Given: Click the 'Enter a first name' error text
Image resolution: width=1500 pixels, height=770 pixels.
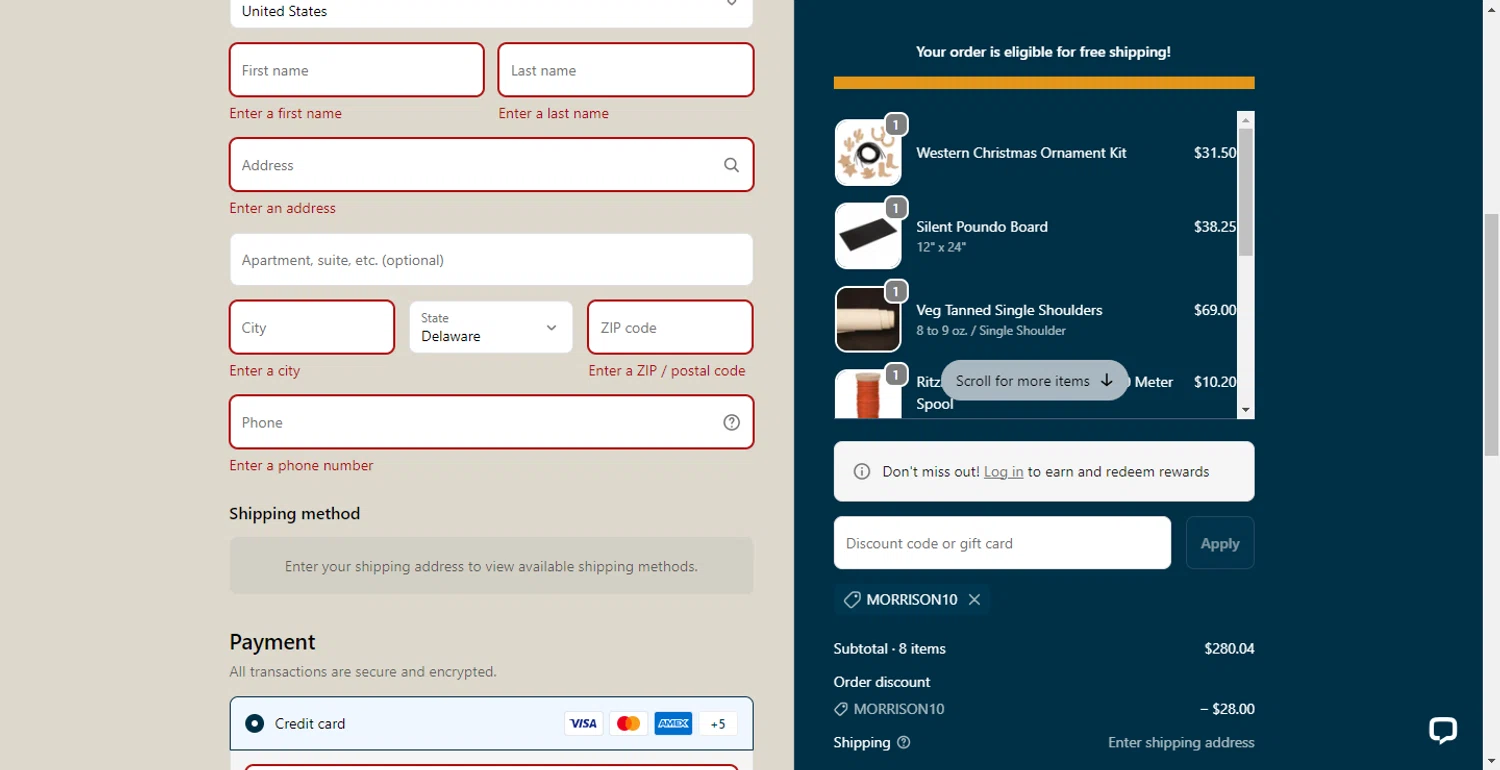Looking at the screenshot, I should pos(285,113).
